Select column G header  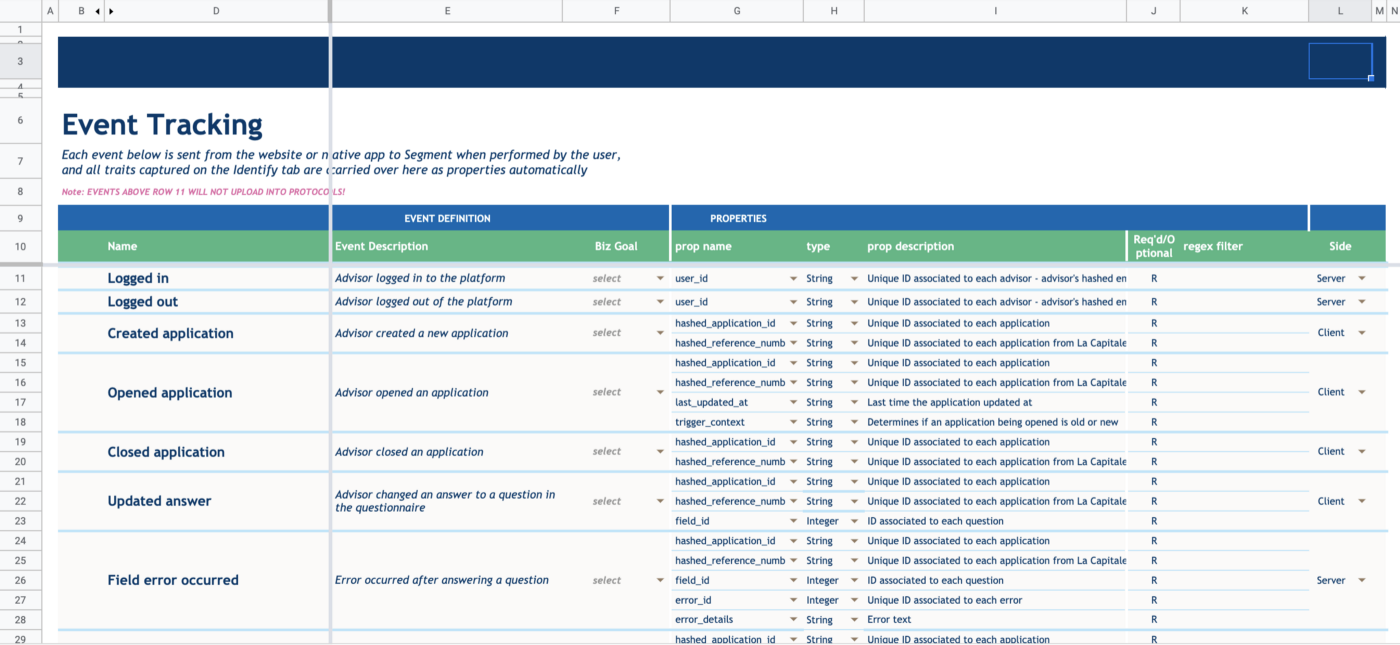point(737,11)
